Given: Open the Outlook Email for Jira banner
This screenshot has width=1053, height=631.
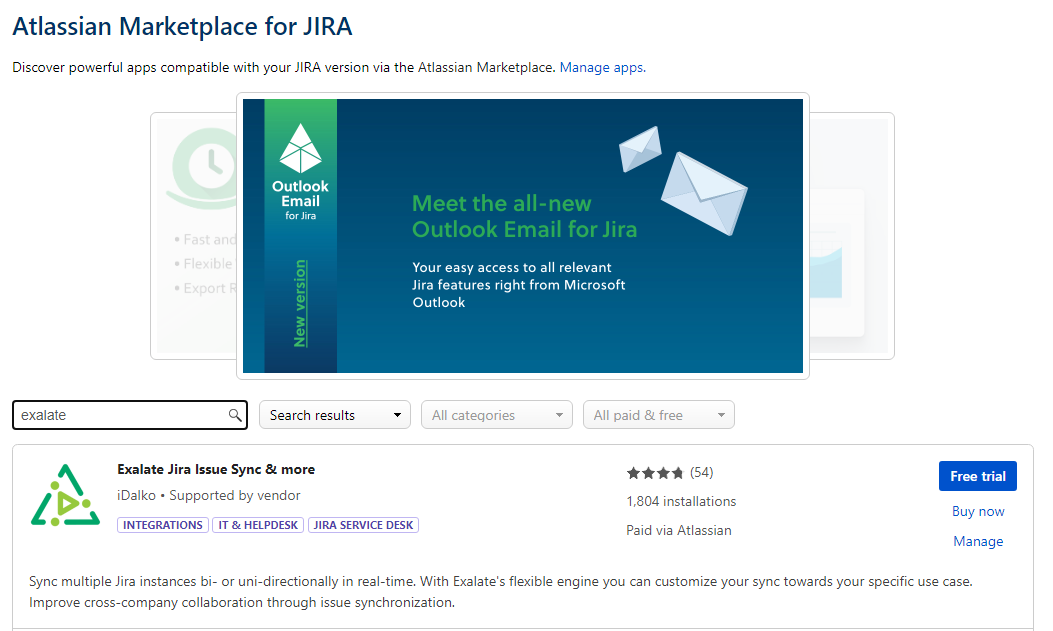Looking at the screenshot, I should click(x=522, y=236).
